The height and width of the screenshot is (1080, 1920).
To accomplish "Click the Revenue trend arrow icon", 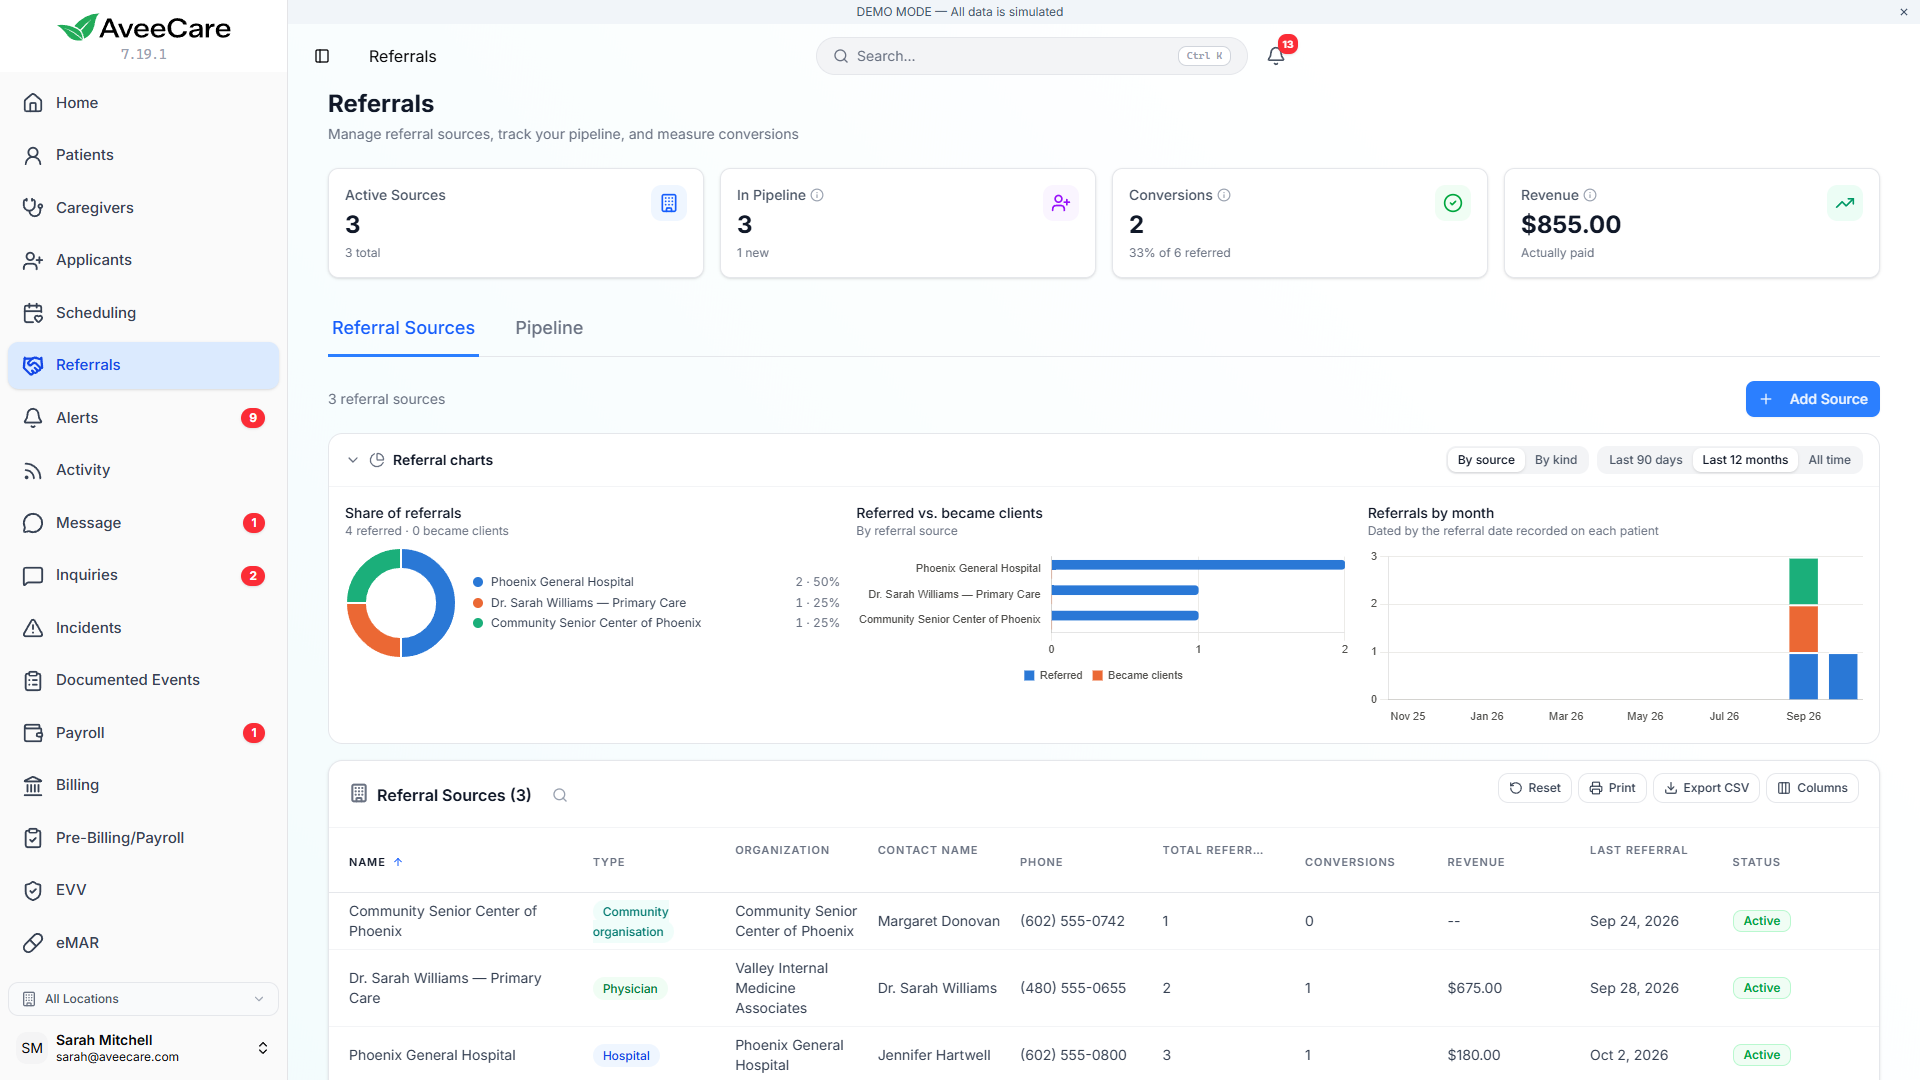I will [1845, 203].
